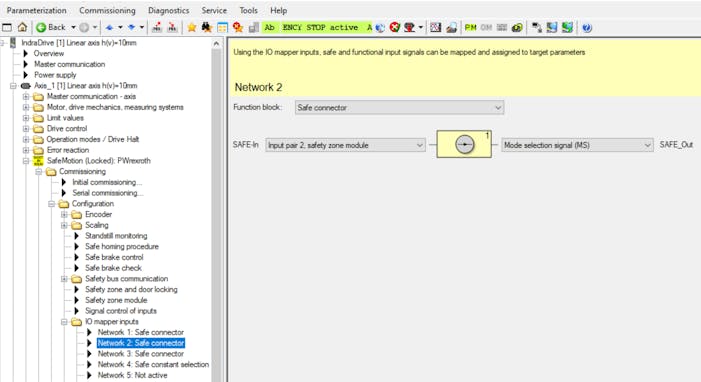This screenshot has width=701, height=382.
Task: Select Network 5: Not active
Action: [132, 375]
